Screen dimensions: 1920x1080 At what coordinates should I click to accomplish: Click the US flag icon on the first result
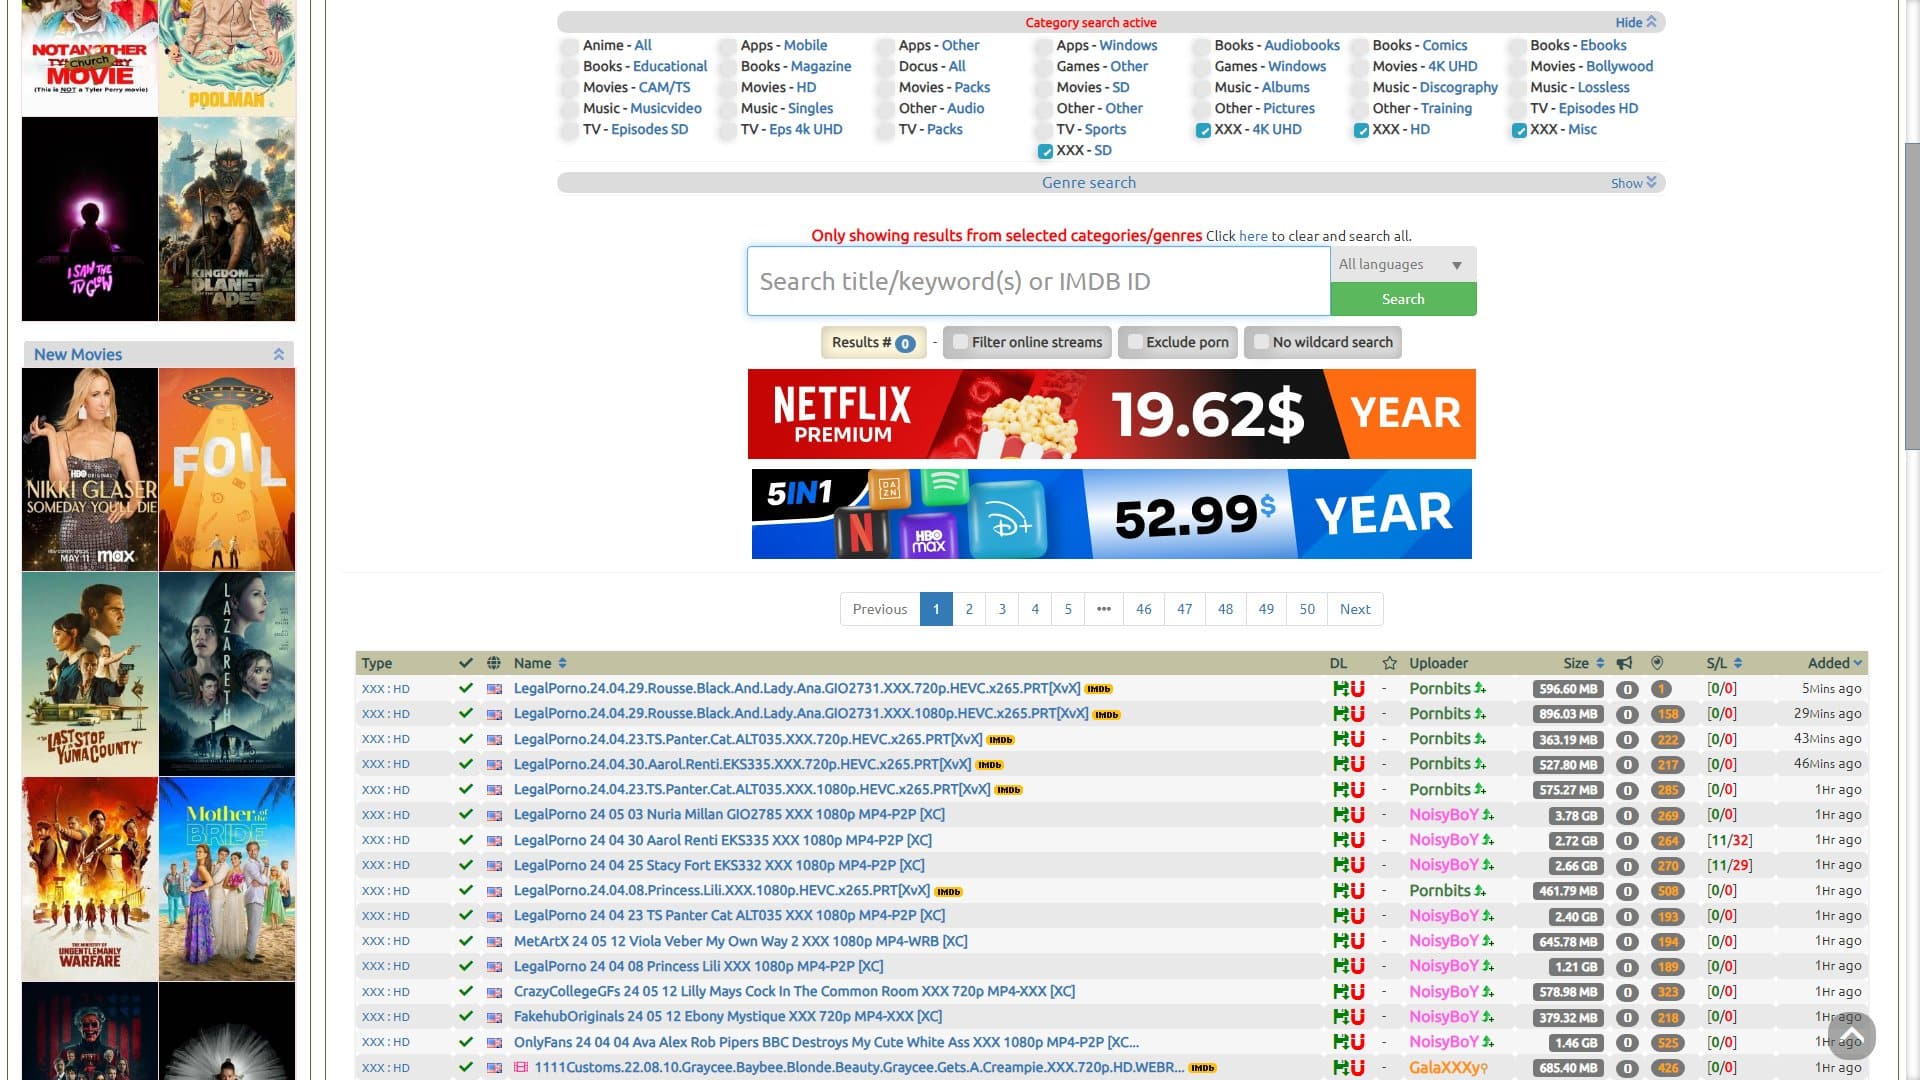click(x=494, y=688)
